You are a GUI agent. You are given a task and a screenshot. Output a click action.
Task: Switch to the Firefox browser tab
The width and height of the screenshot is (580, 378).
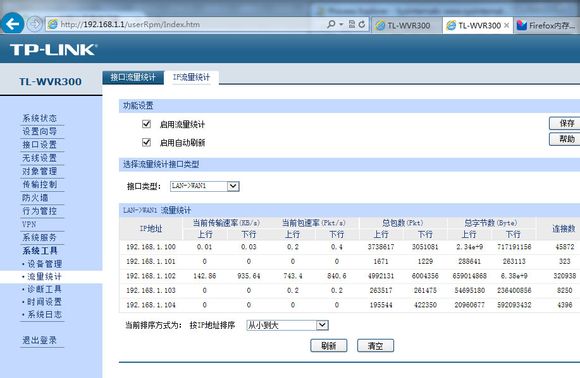coord(546,26)
